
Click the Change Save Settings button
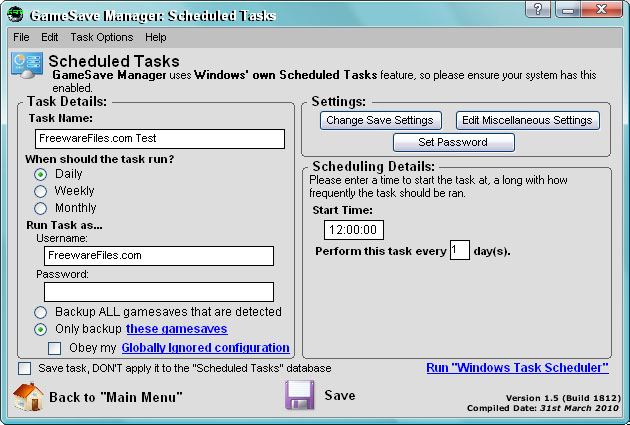point(380,121)
